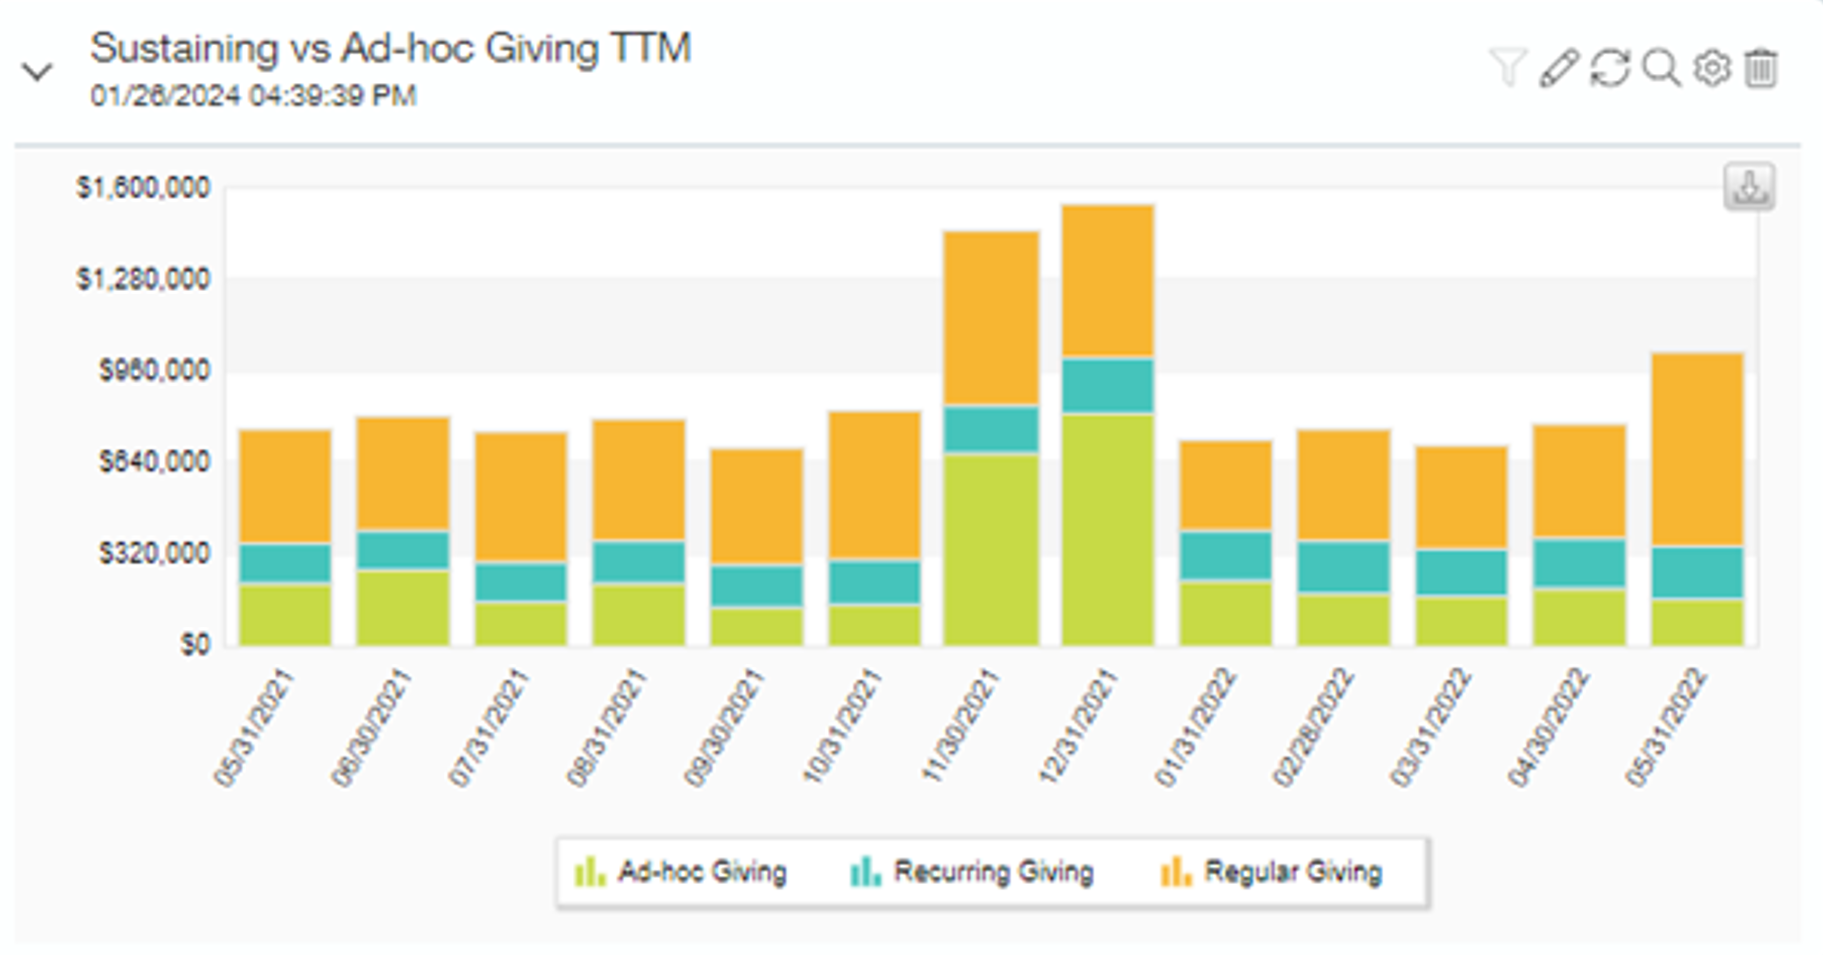Screen dimensions: 1823x955
Task: Click the magnifying glass search icon
Action: click(x=1661, y=68)
